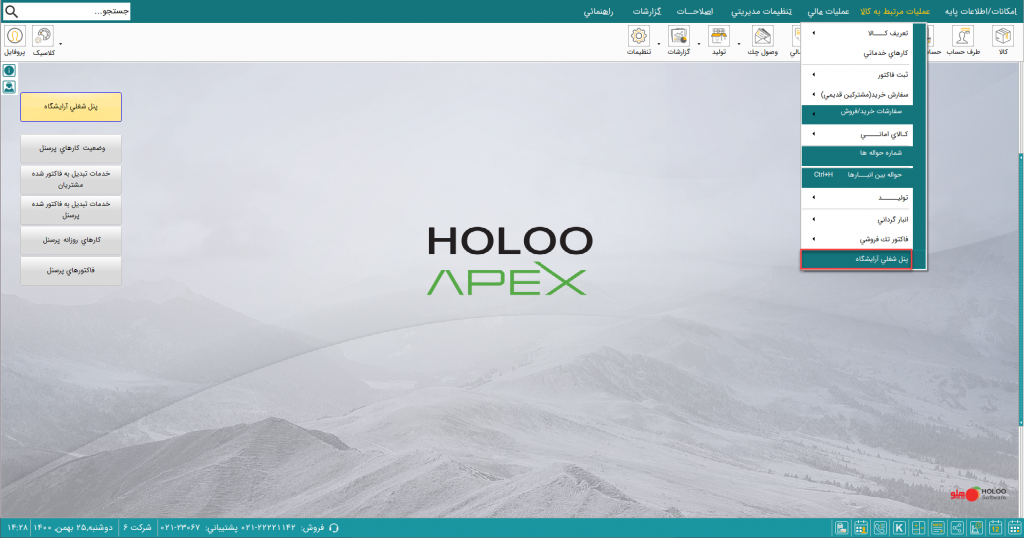1024x538 pixels.
Task: Open the اصلاحات menu
Action: [695, 12]
